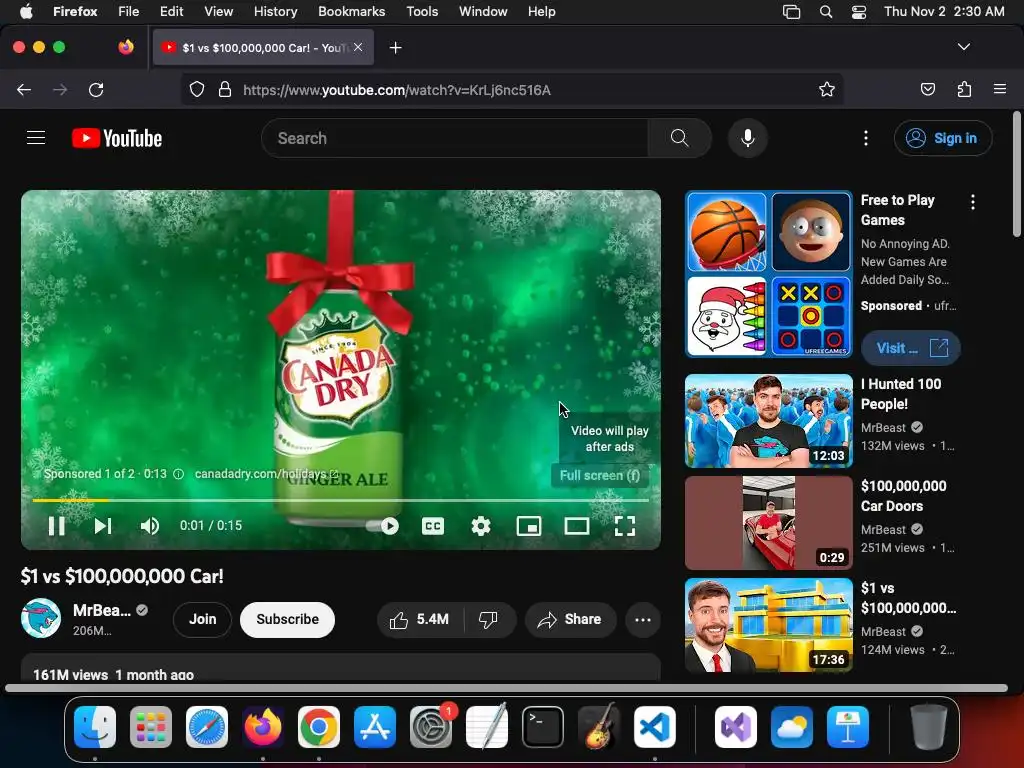Open Visual Studio Code from the dock
The image size is (1024, 768).
pos(655,727)
